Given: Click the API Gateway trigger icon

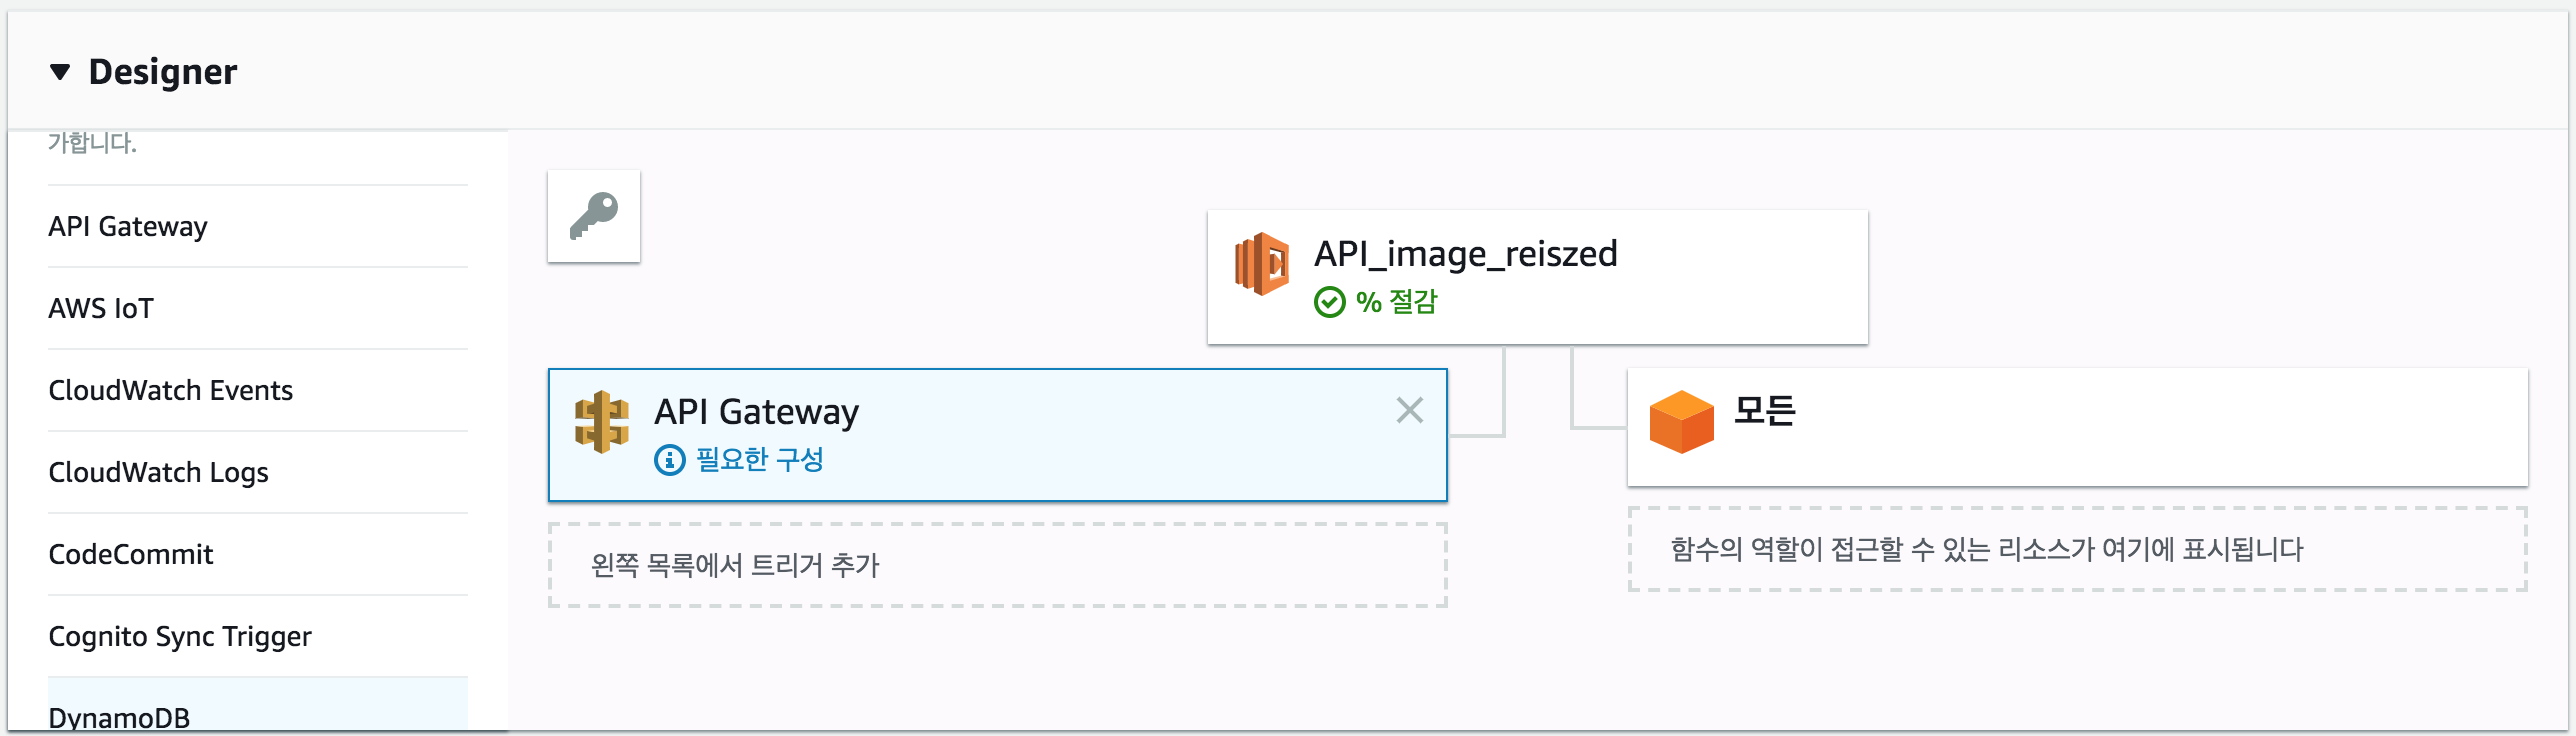Looking at the screenshot, I should tap(602, 422).
